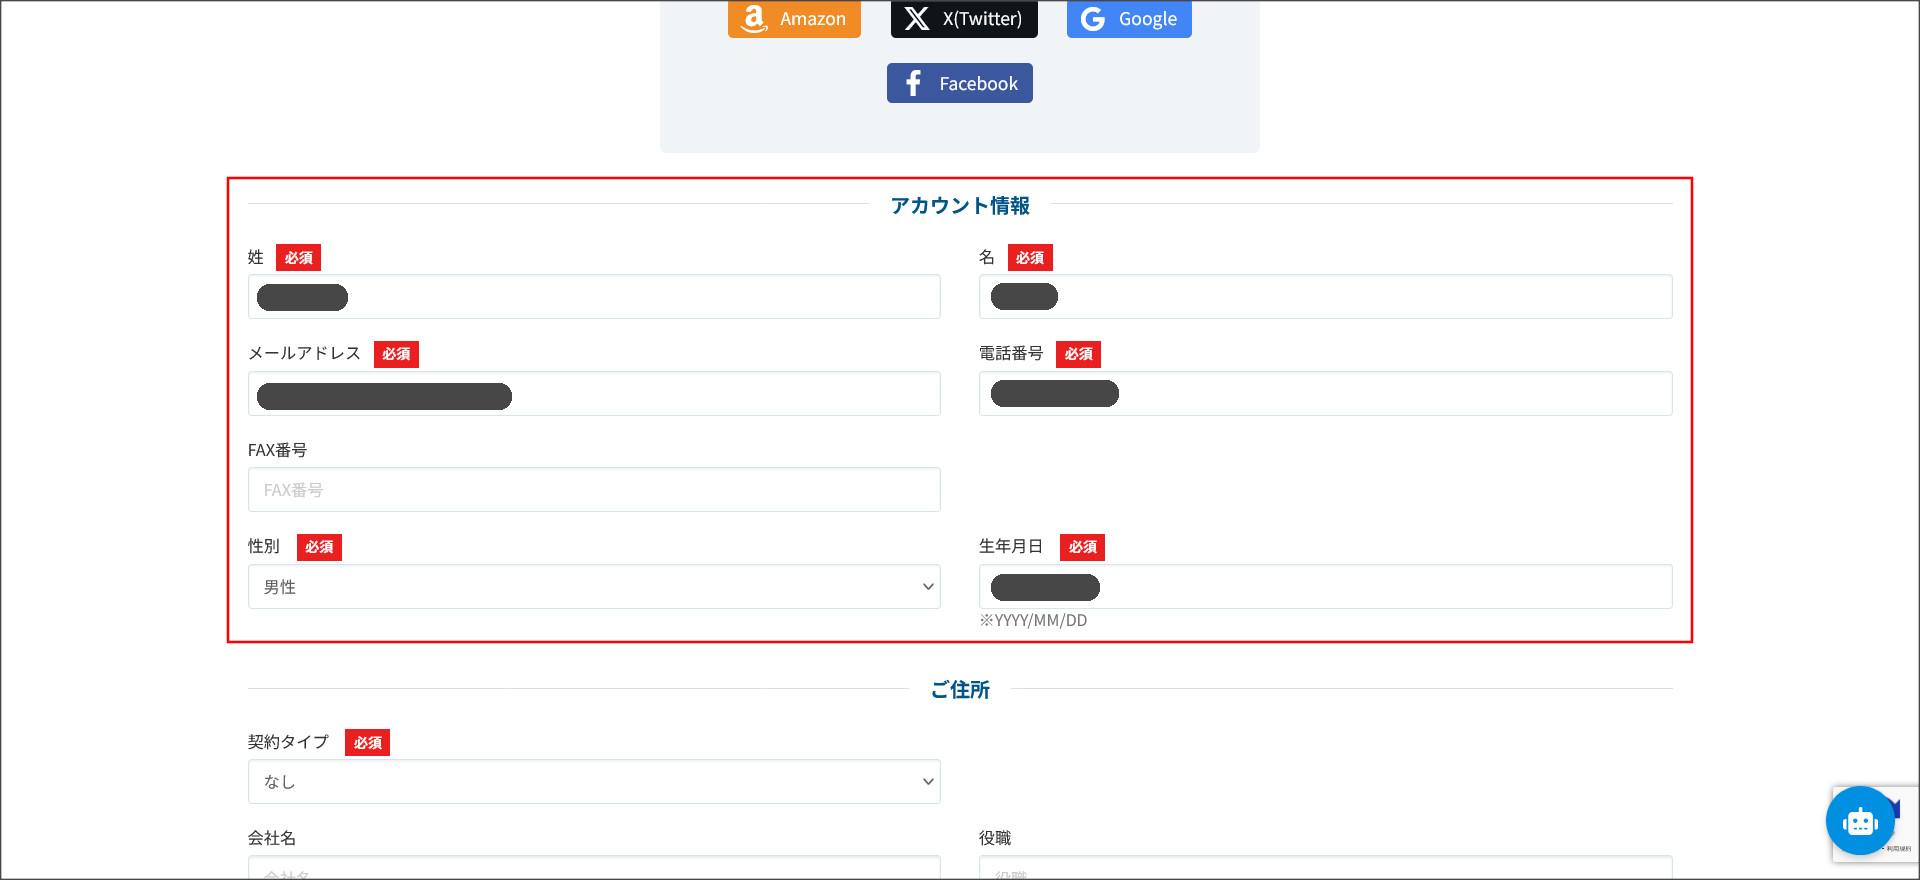Sign in with Facebook button
This screenshot has height=880, width=1920.
pos(959,83)
